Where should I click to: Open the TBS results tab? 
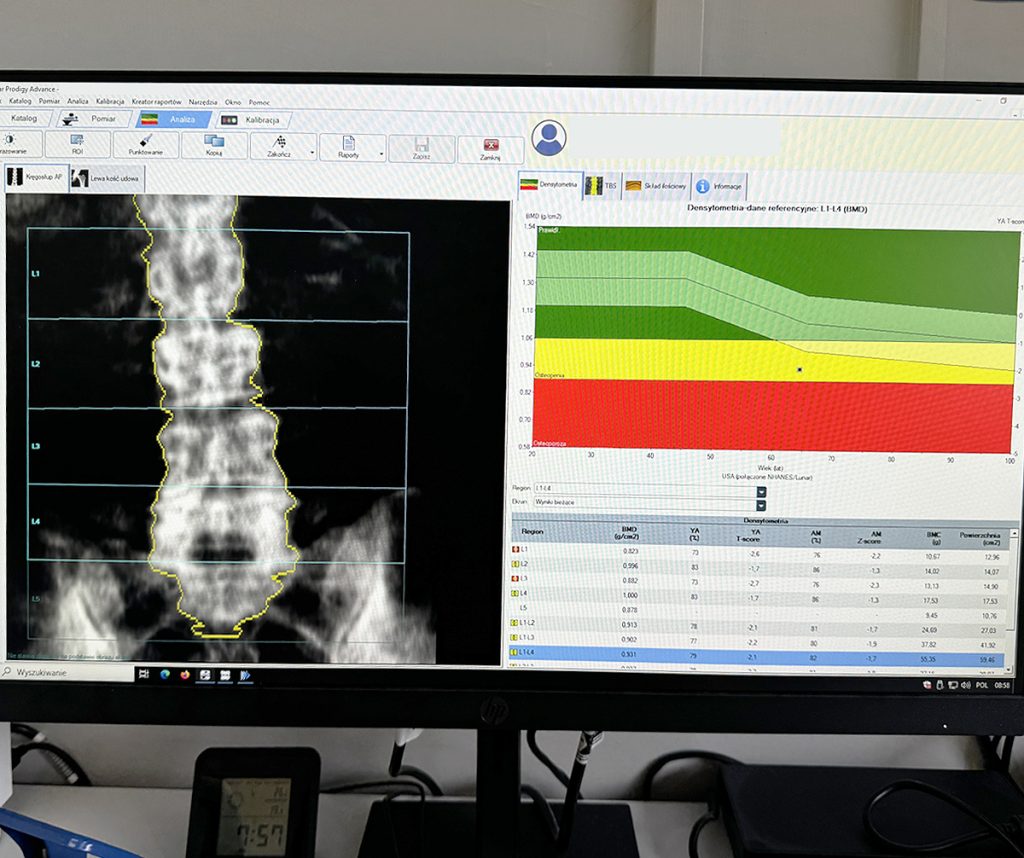pyautogui.click(x=601, y=185)
